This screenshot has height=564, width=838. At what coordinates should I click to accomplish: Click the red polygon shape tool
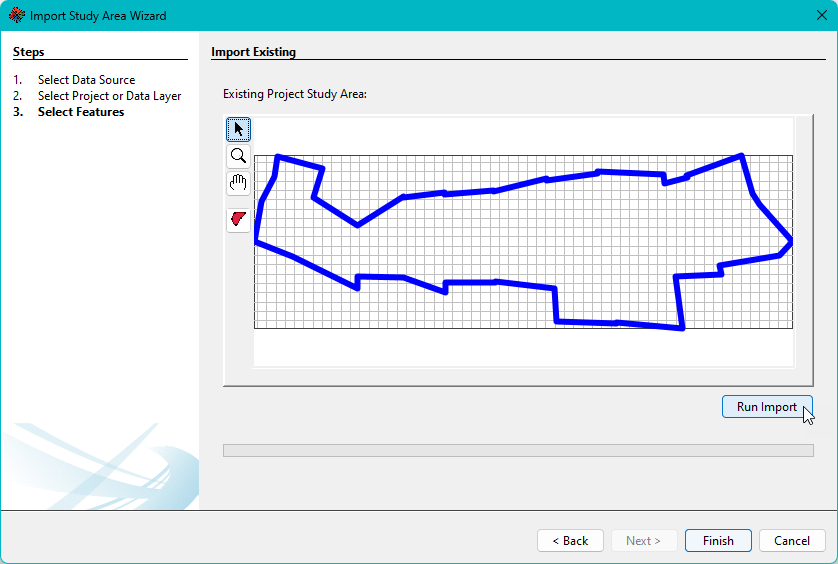pyautogui.click(x=238, y=219)
